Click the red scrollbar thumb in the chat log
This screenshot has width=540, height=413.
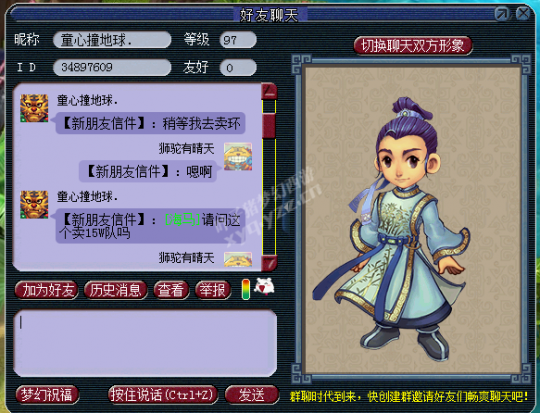point(269,126)
